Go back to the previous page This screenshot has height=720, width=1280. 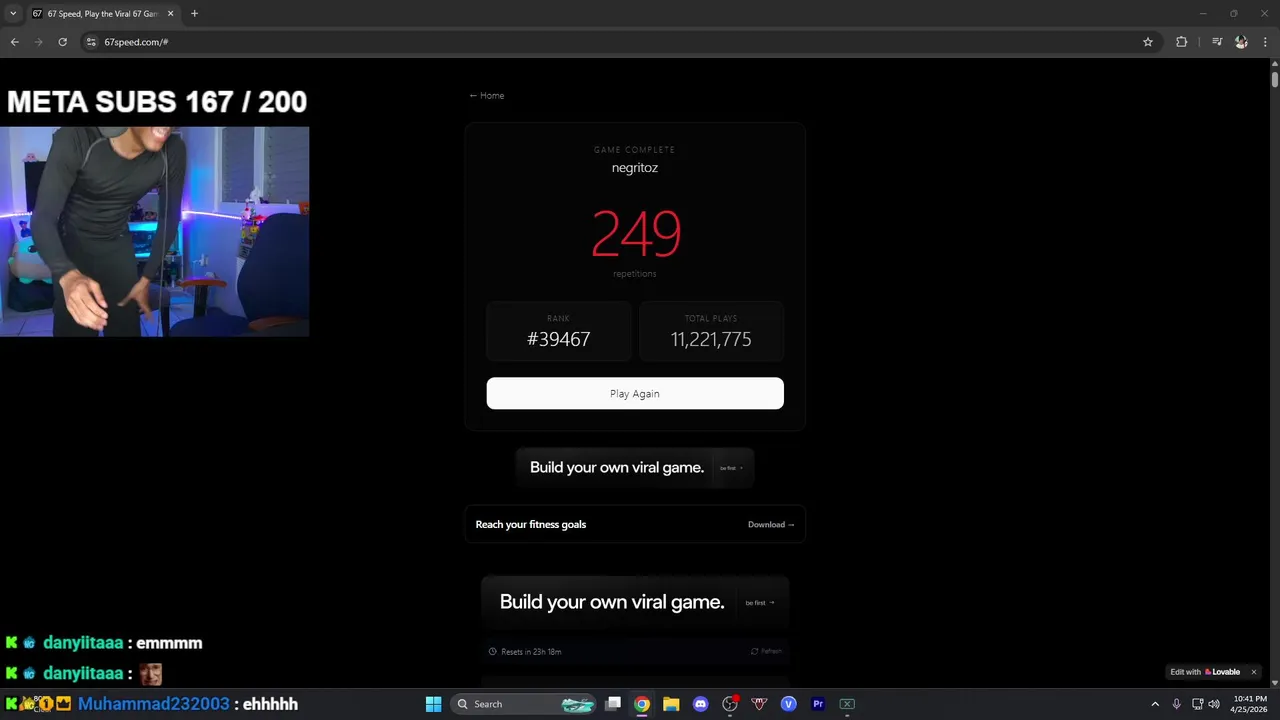[14, 42]
